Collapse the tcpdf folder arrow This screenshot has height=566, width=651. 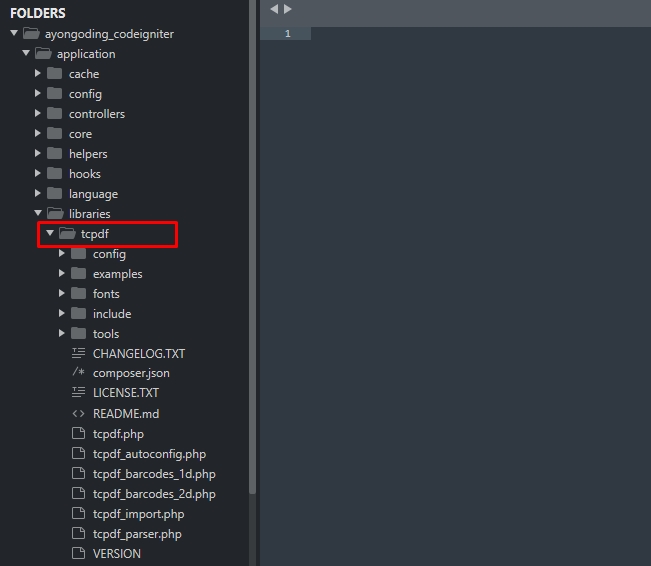coord(50,233)
